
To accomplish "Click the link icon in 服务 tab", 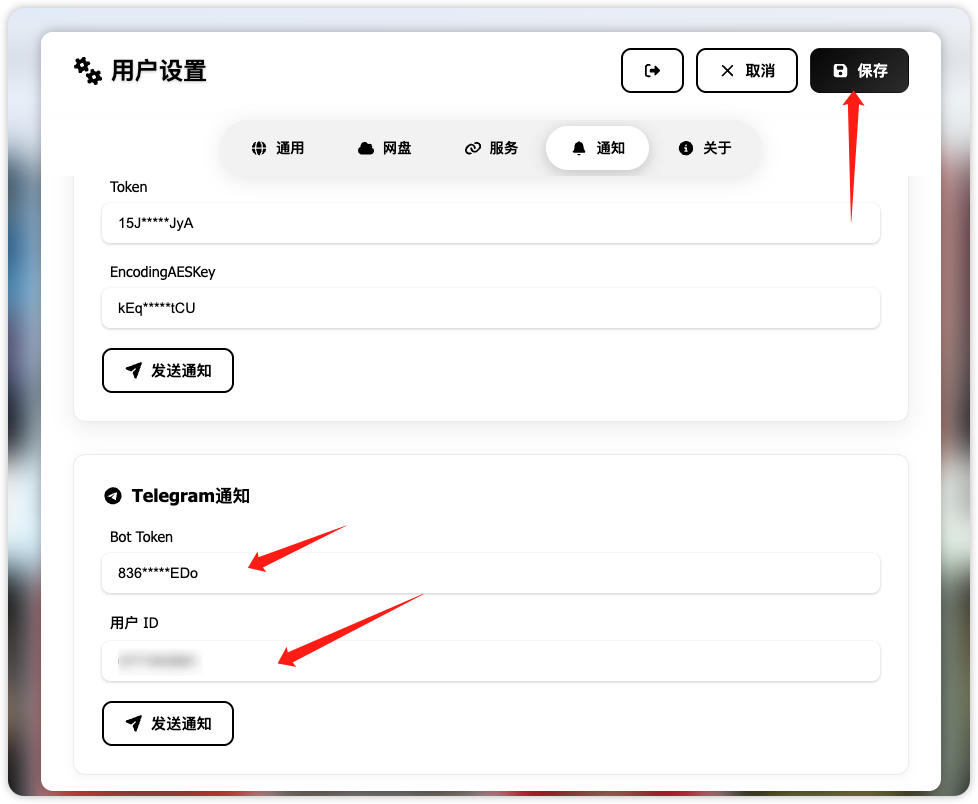I will (473, 148).
